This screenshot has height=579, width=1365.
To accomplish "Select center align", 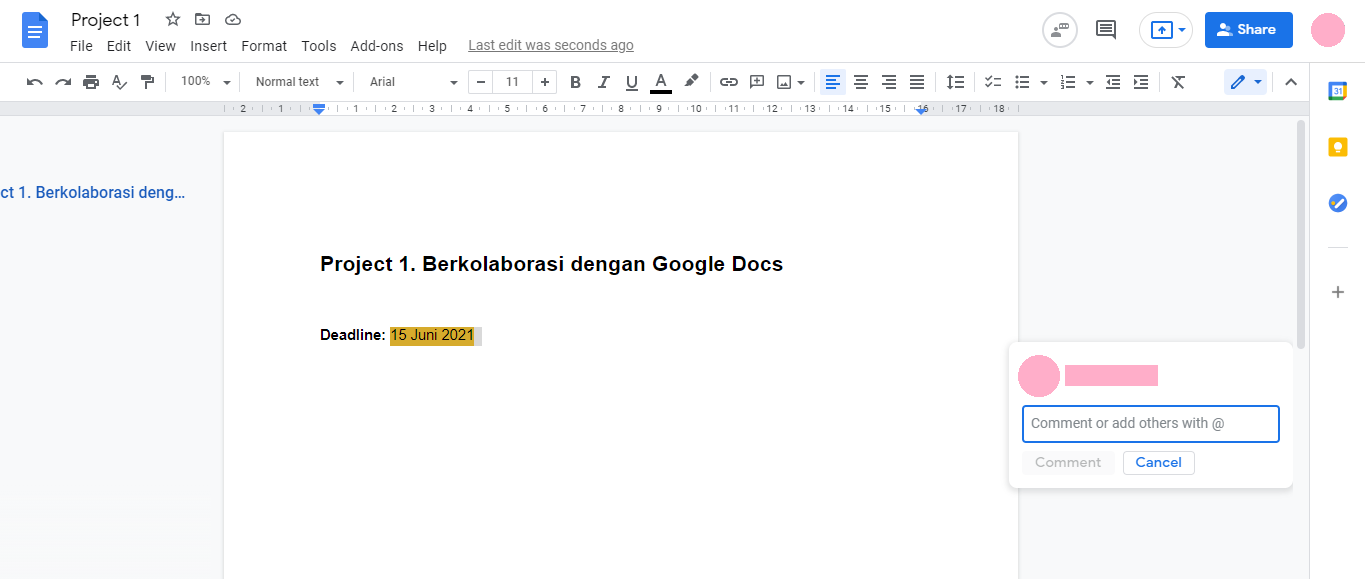I will [x=860, y=82].
